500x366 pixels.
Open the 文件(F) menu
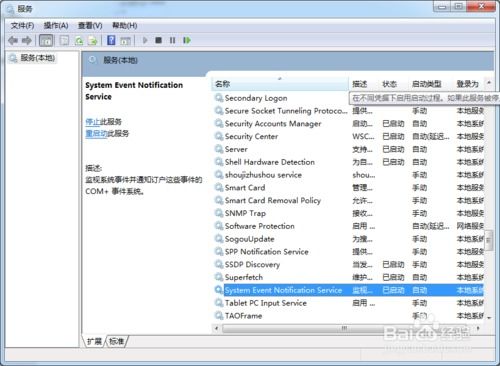(22, 26)
